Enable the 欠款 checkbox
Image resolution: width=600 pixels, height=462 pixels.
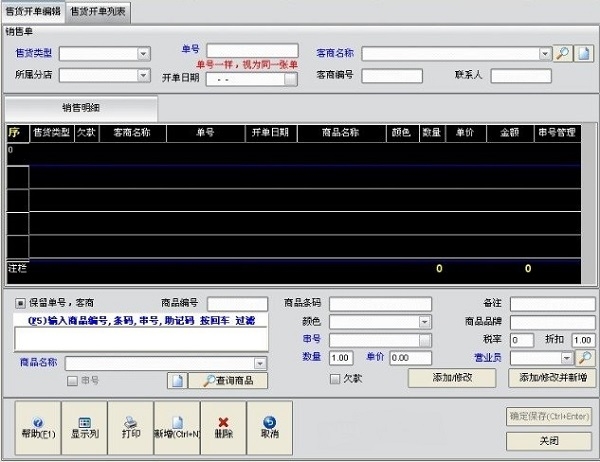[336, 378]
